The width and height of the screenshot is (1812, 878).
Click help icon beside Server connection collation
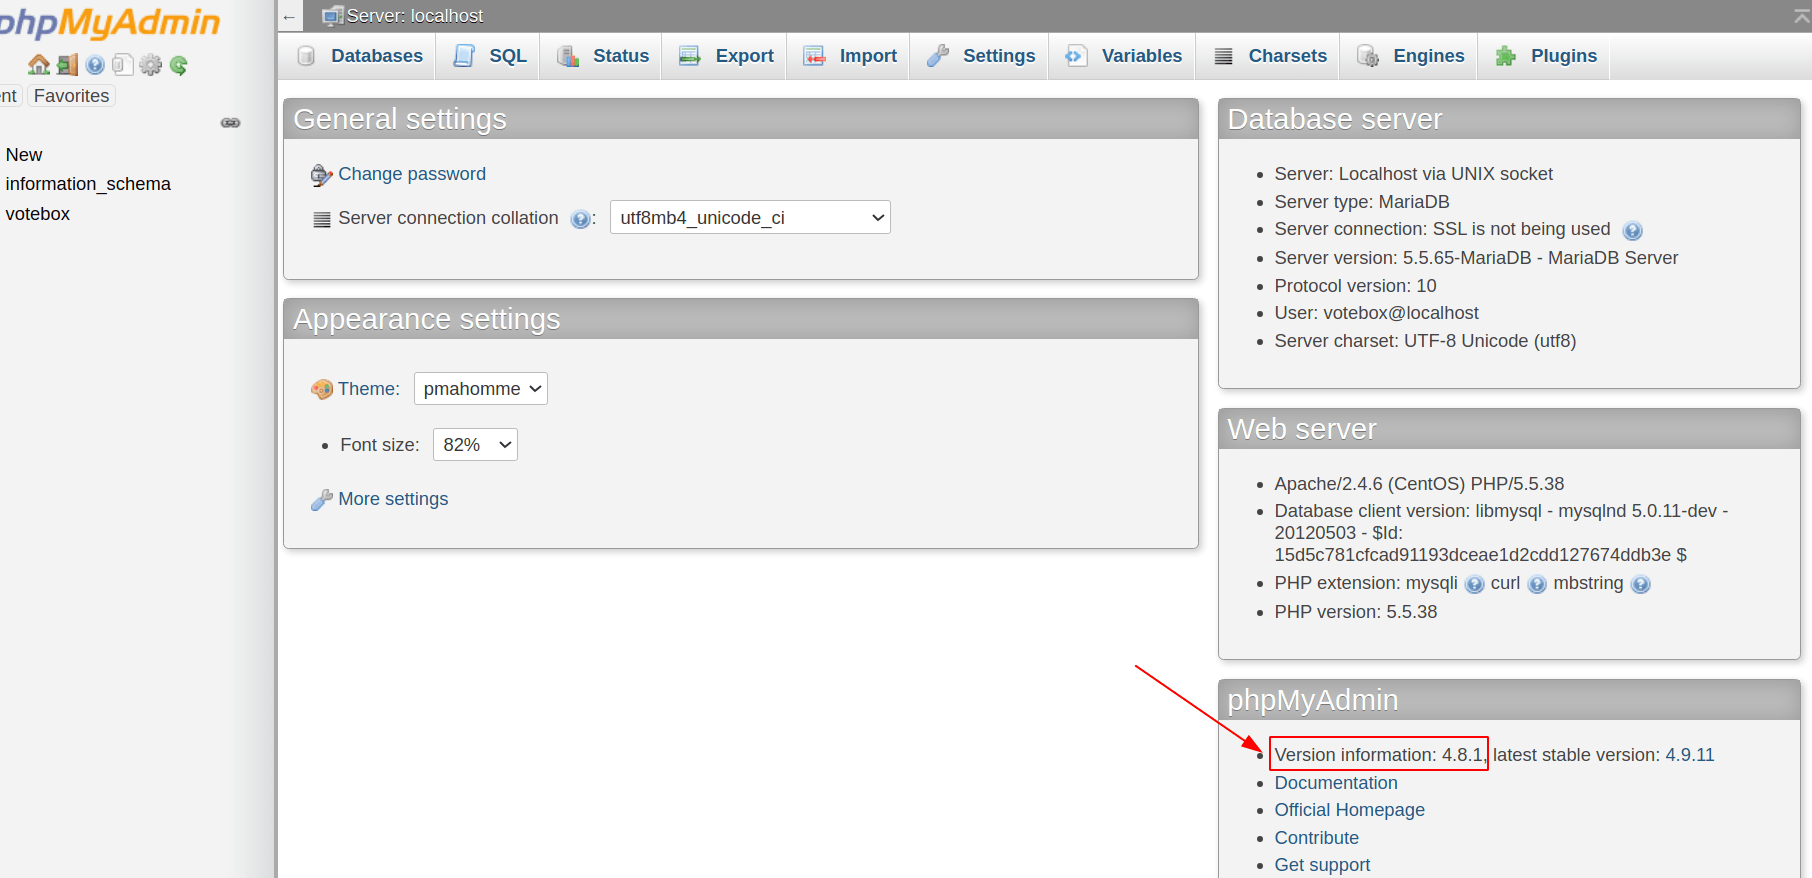pos(580,219)
